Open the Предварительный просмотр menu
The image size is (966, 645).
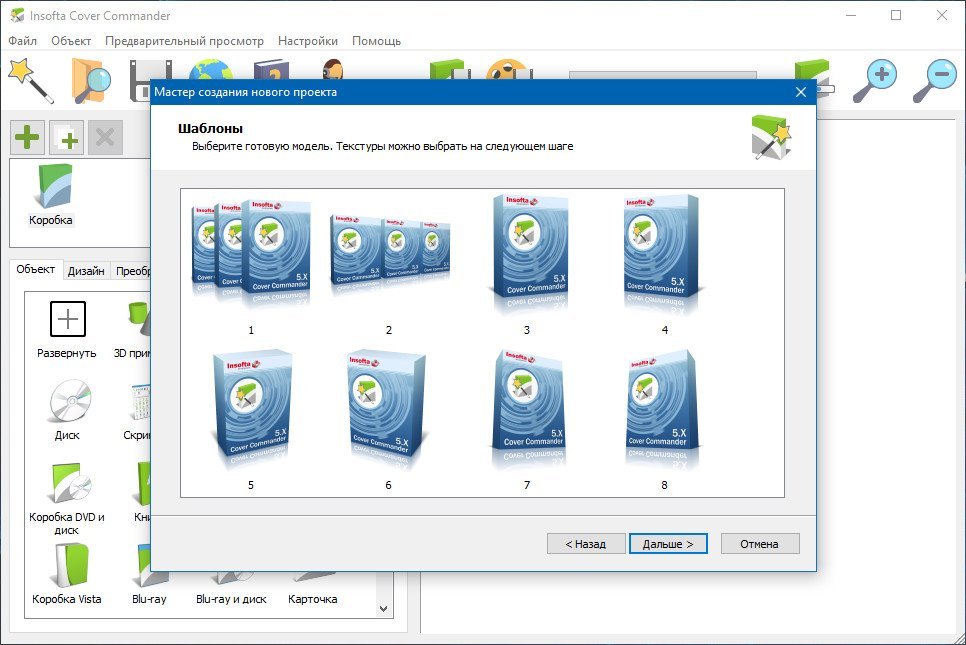pos(184,41)
